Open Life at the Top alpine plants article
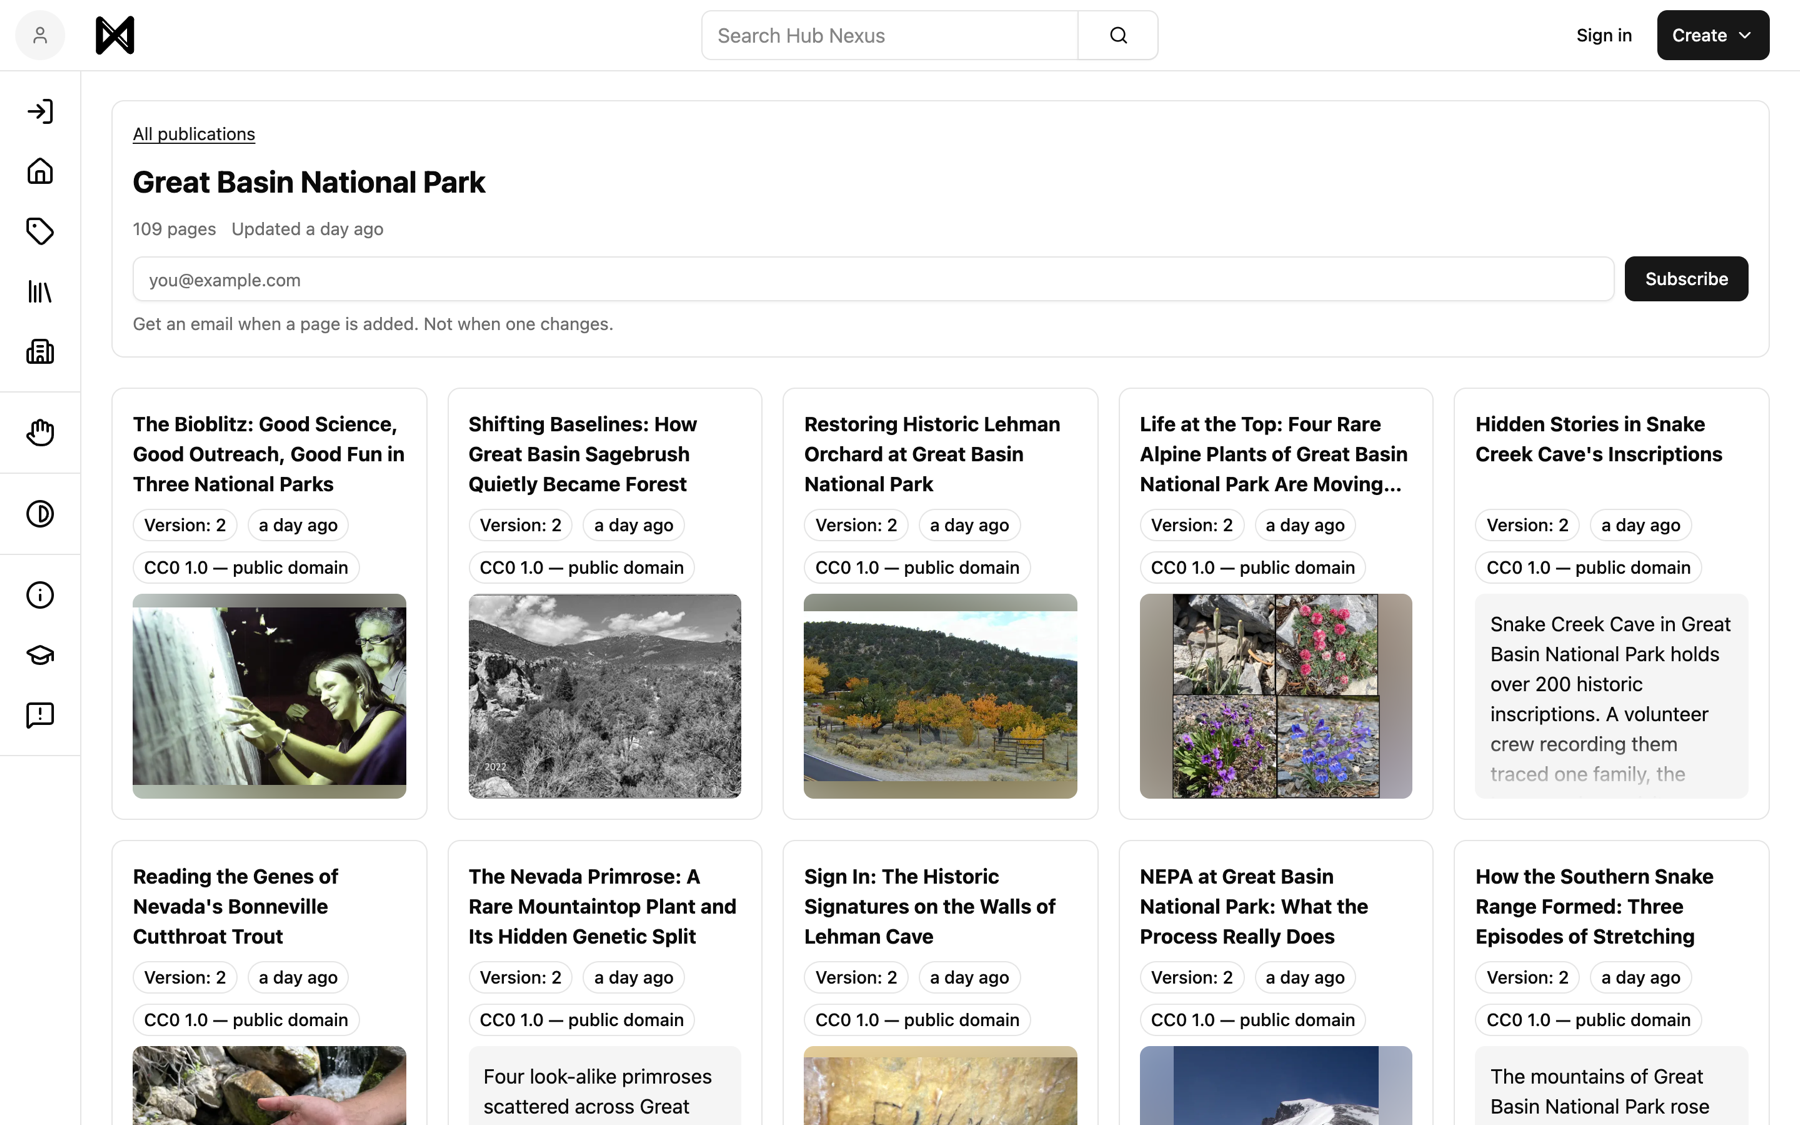This screenshot has width=1800, height=1125. click(x=1274, y=454)
